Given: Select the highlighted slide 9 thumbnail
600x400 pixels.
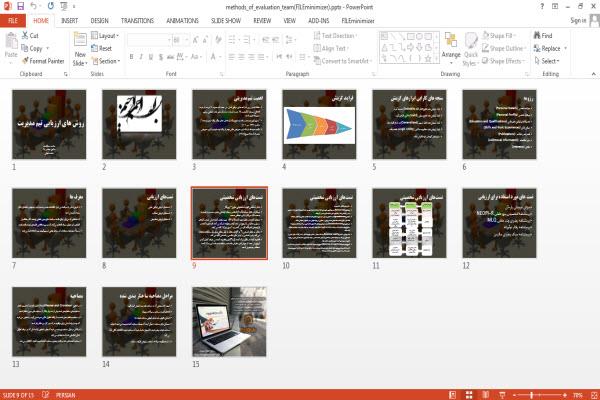Looking at the screenshot, I should point(229,223).
